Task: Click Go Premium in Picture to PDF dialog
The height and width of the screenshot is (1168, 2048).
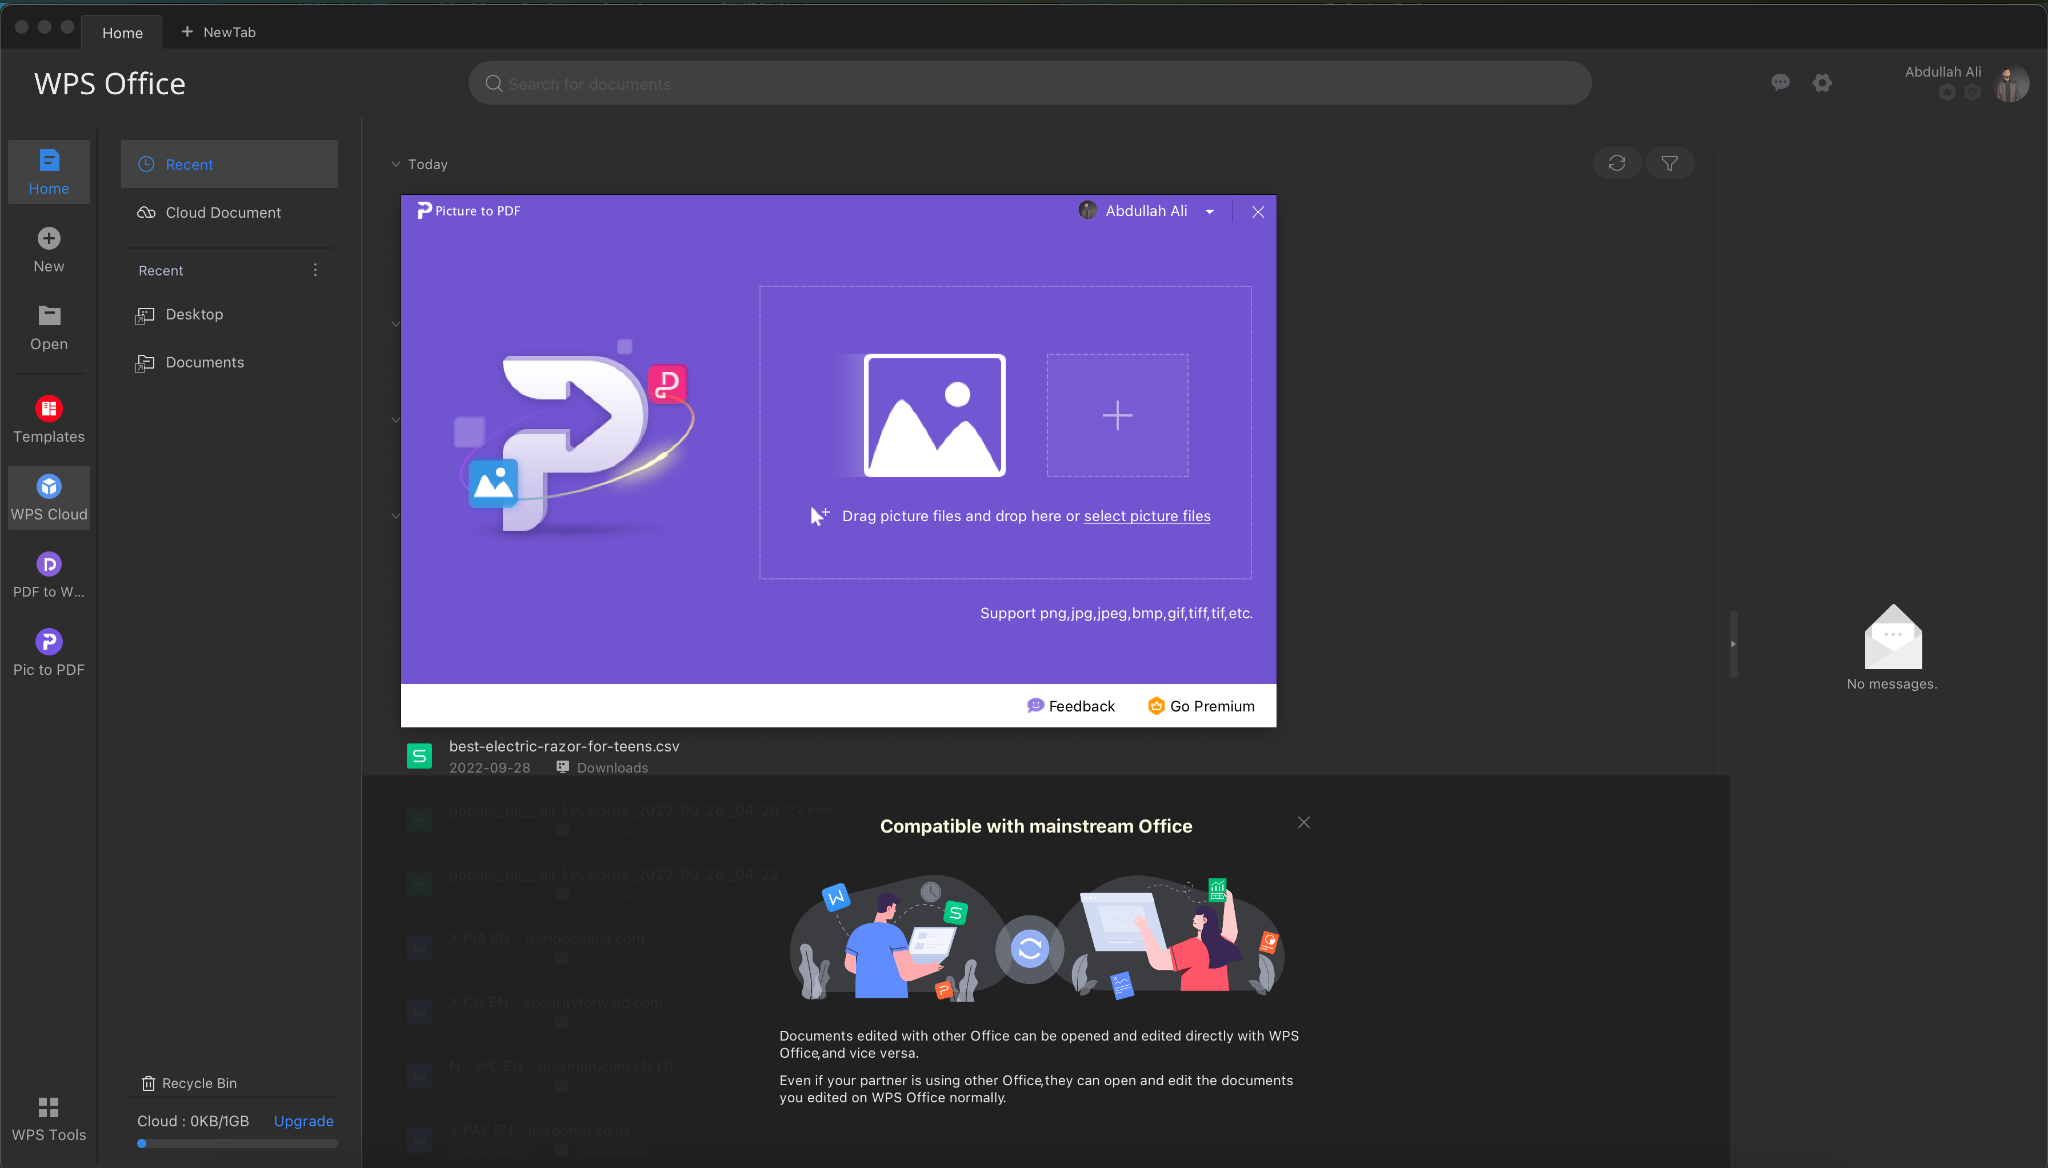Action: 1201,706
